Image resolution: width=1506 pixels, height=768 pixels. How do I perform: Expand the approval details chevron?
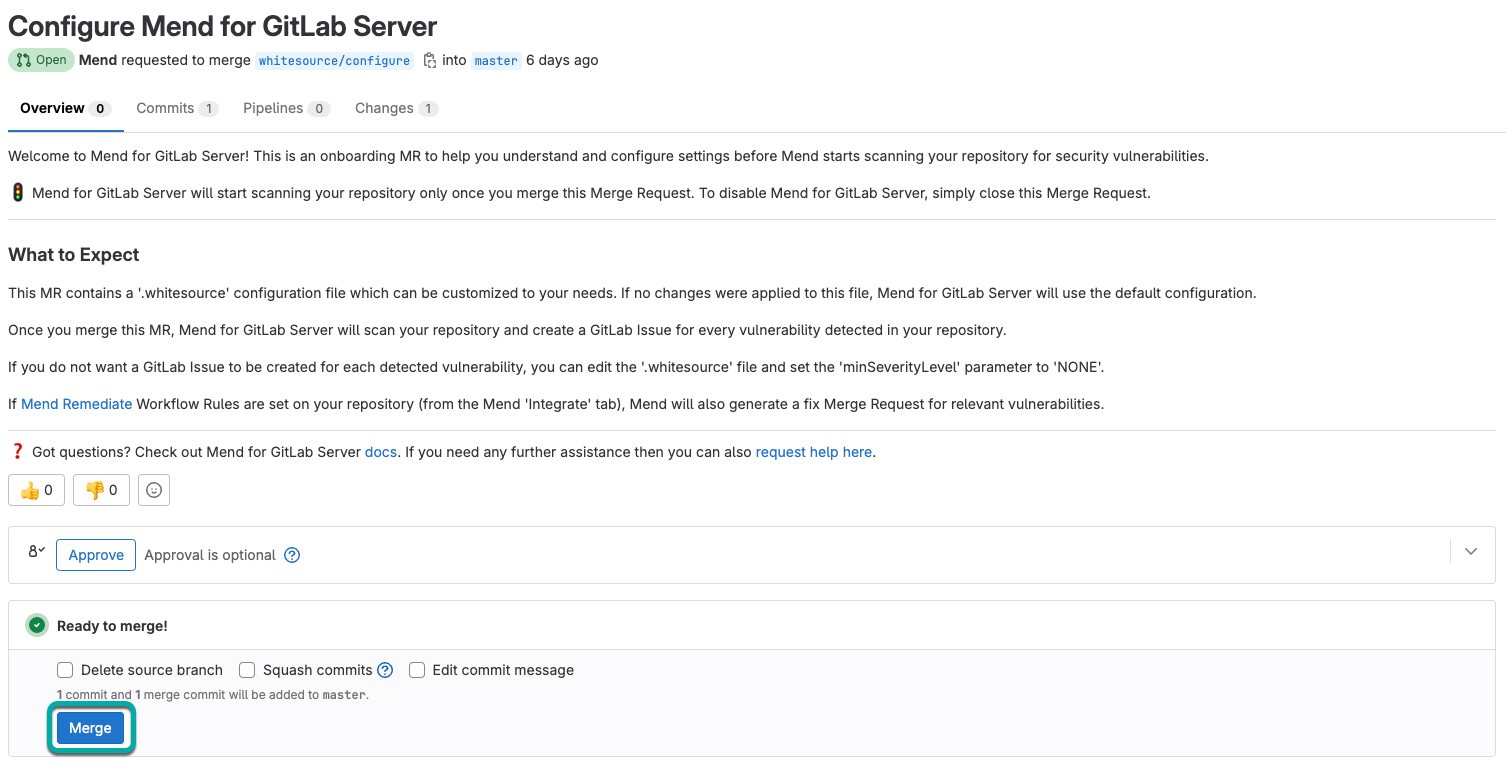[x=1470, y=551]
